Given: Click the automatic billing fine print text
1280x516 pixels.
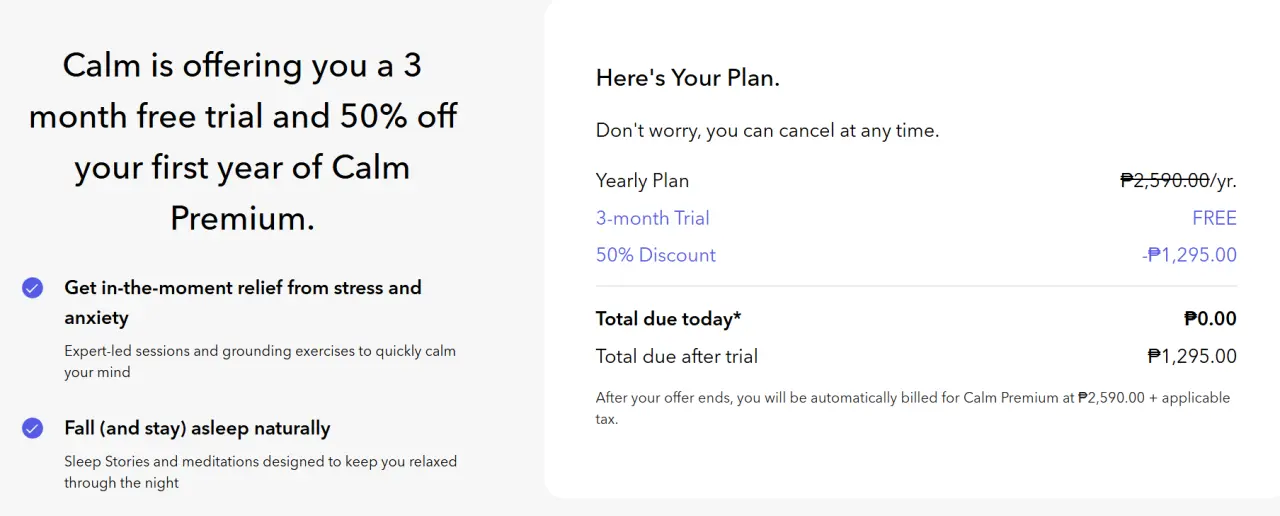Looking at the screenshot, I should coord(913,408).
